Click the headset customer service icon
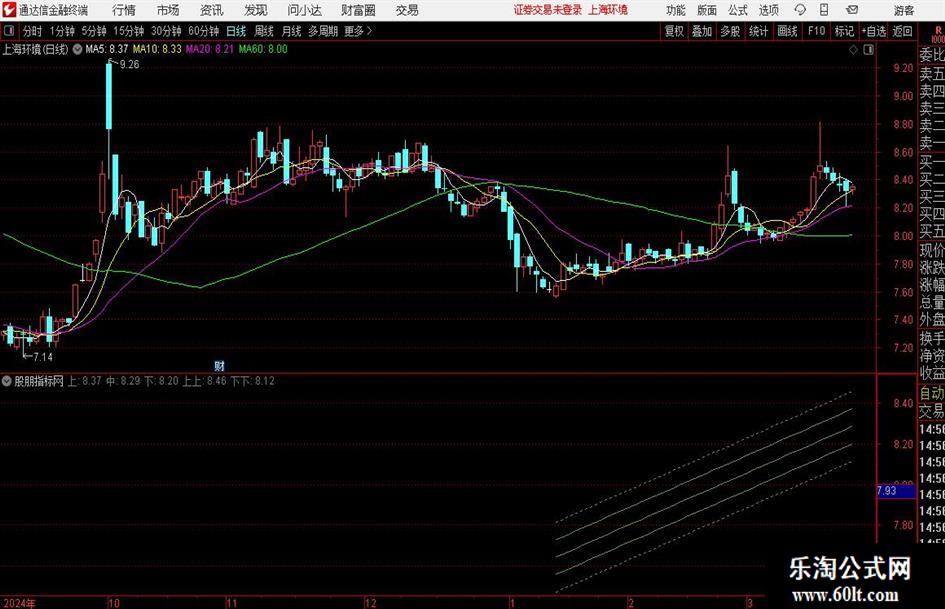Image resolution: width=945 pixels, height=609 pixels. (x=800, y=10)
